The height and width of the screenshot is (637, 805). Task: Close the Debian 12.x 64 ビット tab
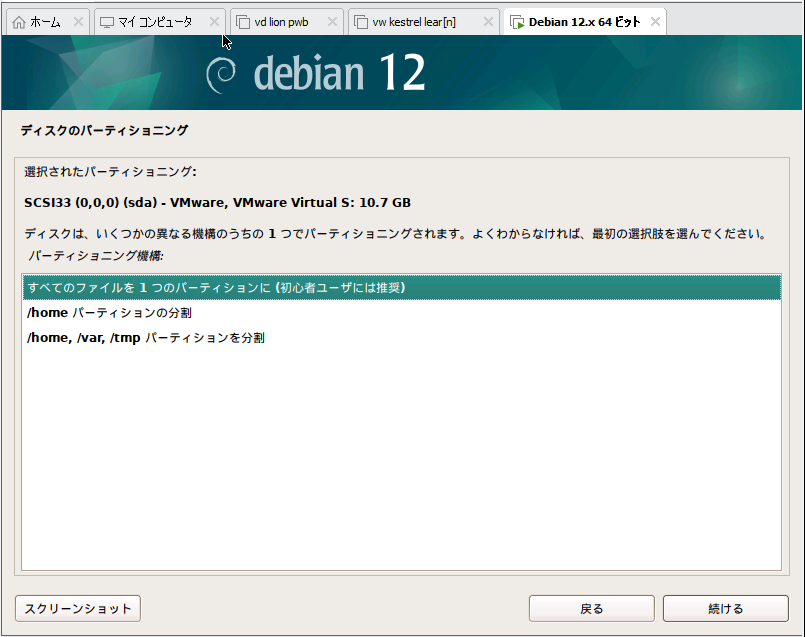pyautogui.click(x=656, y=22)
